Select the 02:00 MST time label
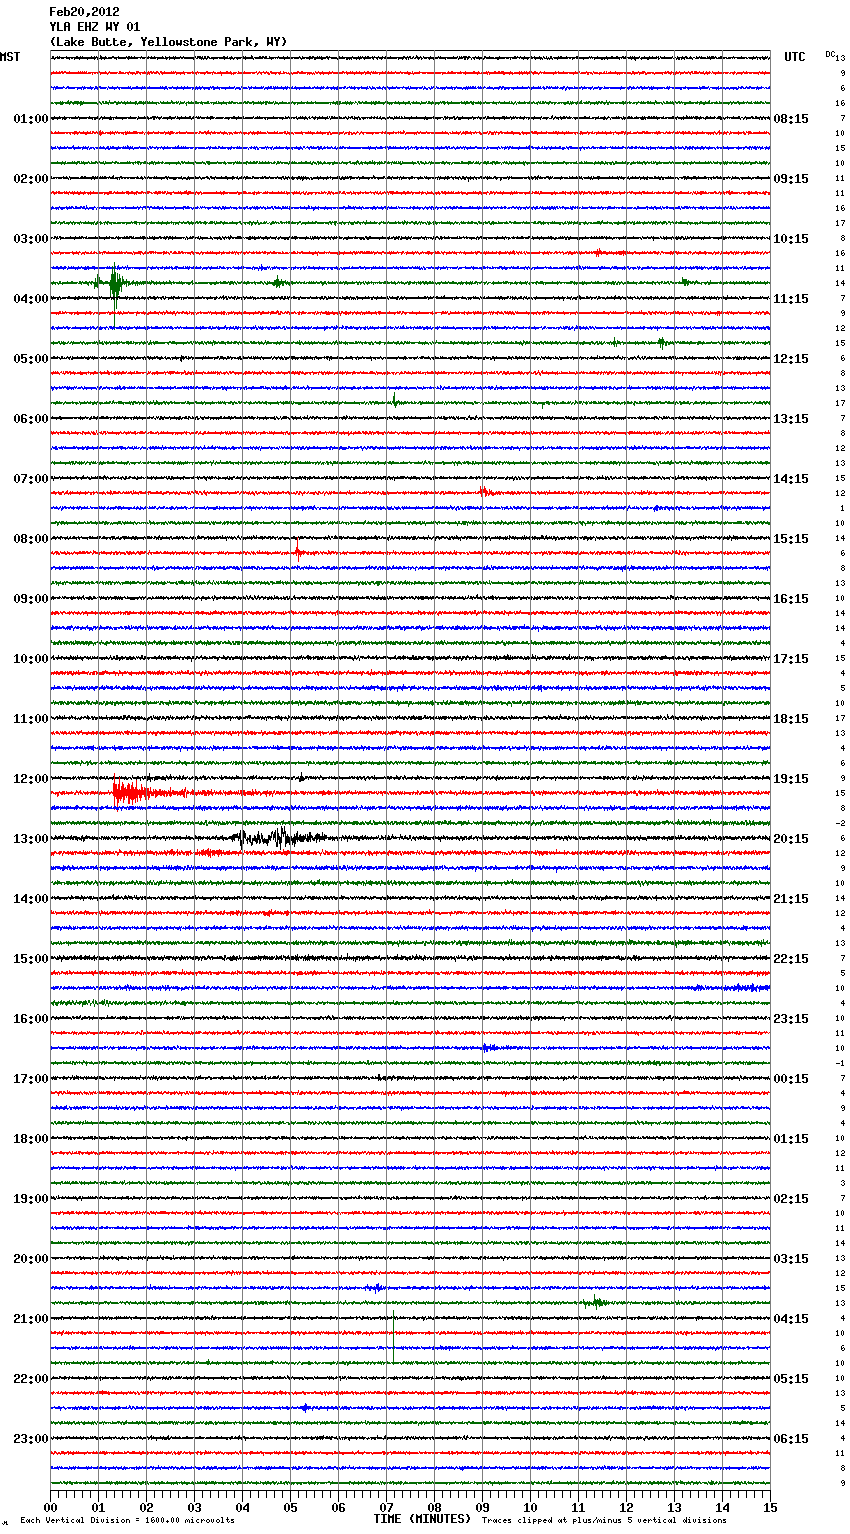 pyautogui.click(x=31, y=179)
